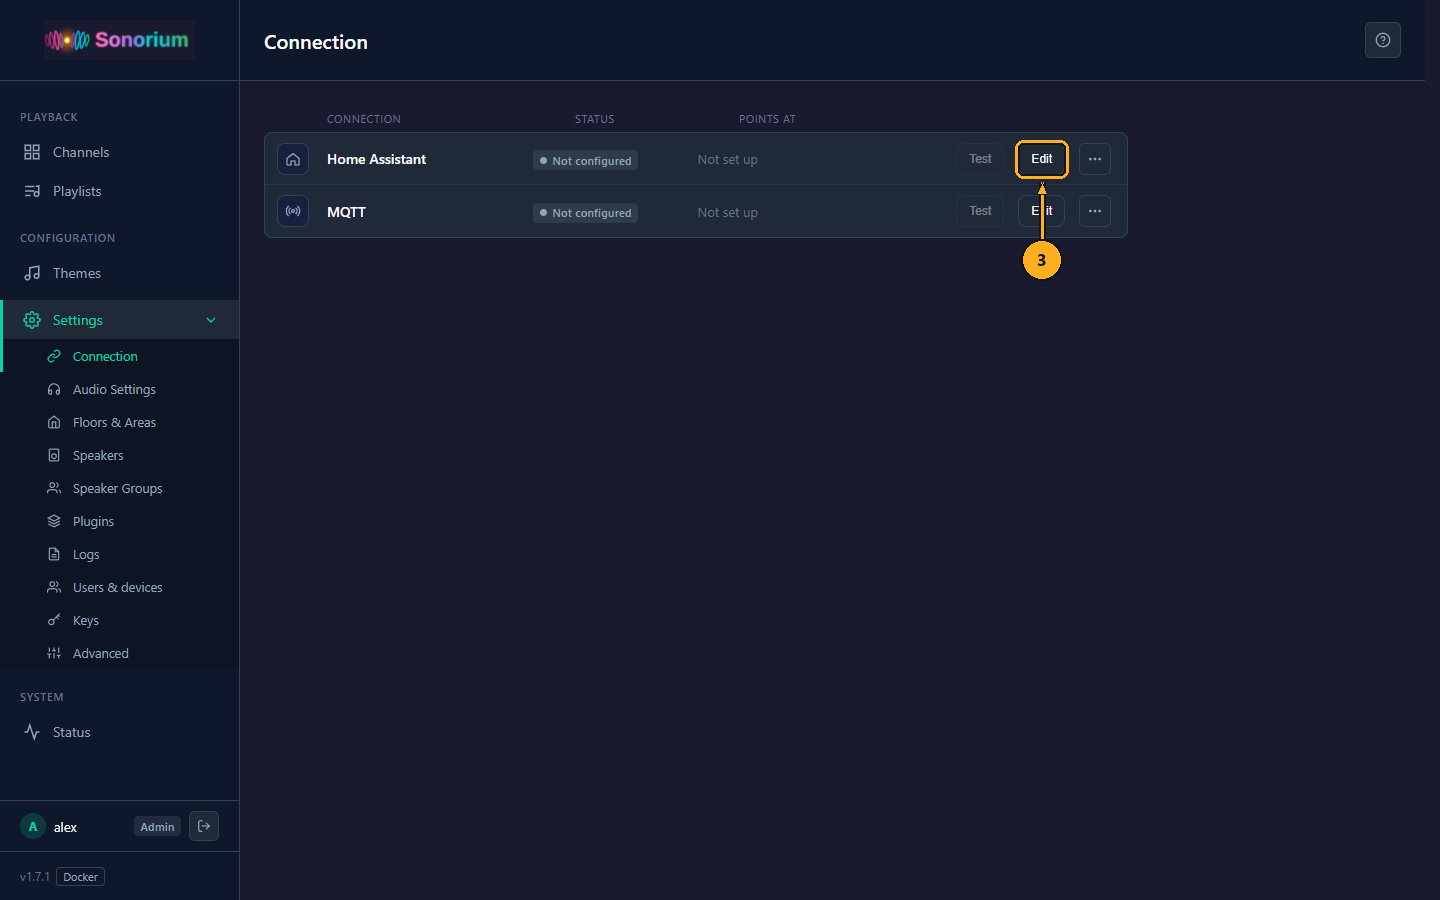This screenshot has height=900, width=1440.
Task: Open Speaker Groups
Action: click(120, 488)
